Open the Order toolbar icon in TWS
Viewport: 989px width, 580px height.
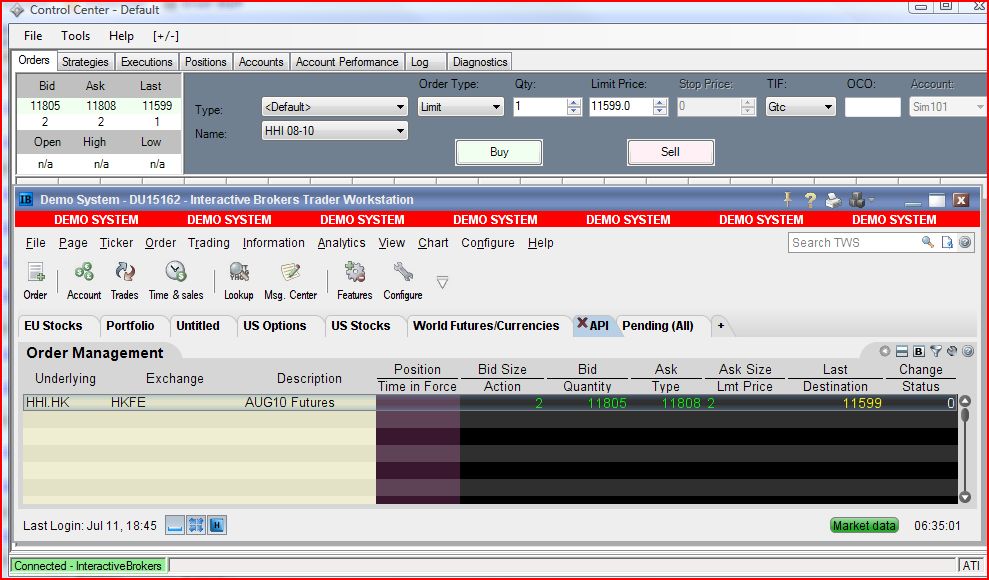(x=35, y=281)
